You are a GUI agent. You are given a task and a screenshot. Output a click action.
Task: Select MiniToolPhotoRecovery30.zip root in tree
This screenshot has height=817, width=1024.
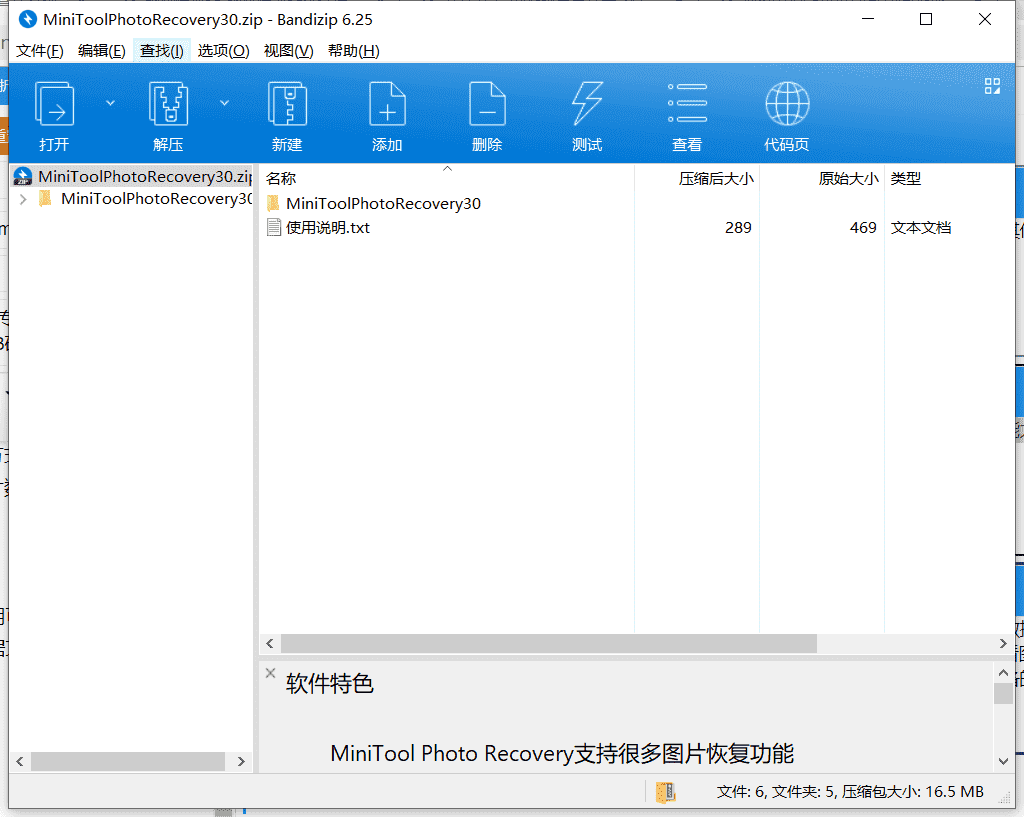click(145, 176)
